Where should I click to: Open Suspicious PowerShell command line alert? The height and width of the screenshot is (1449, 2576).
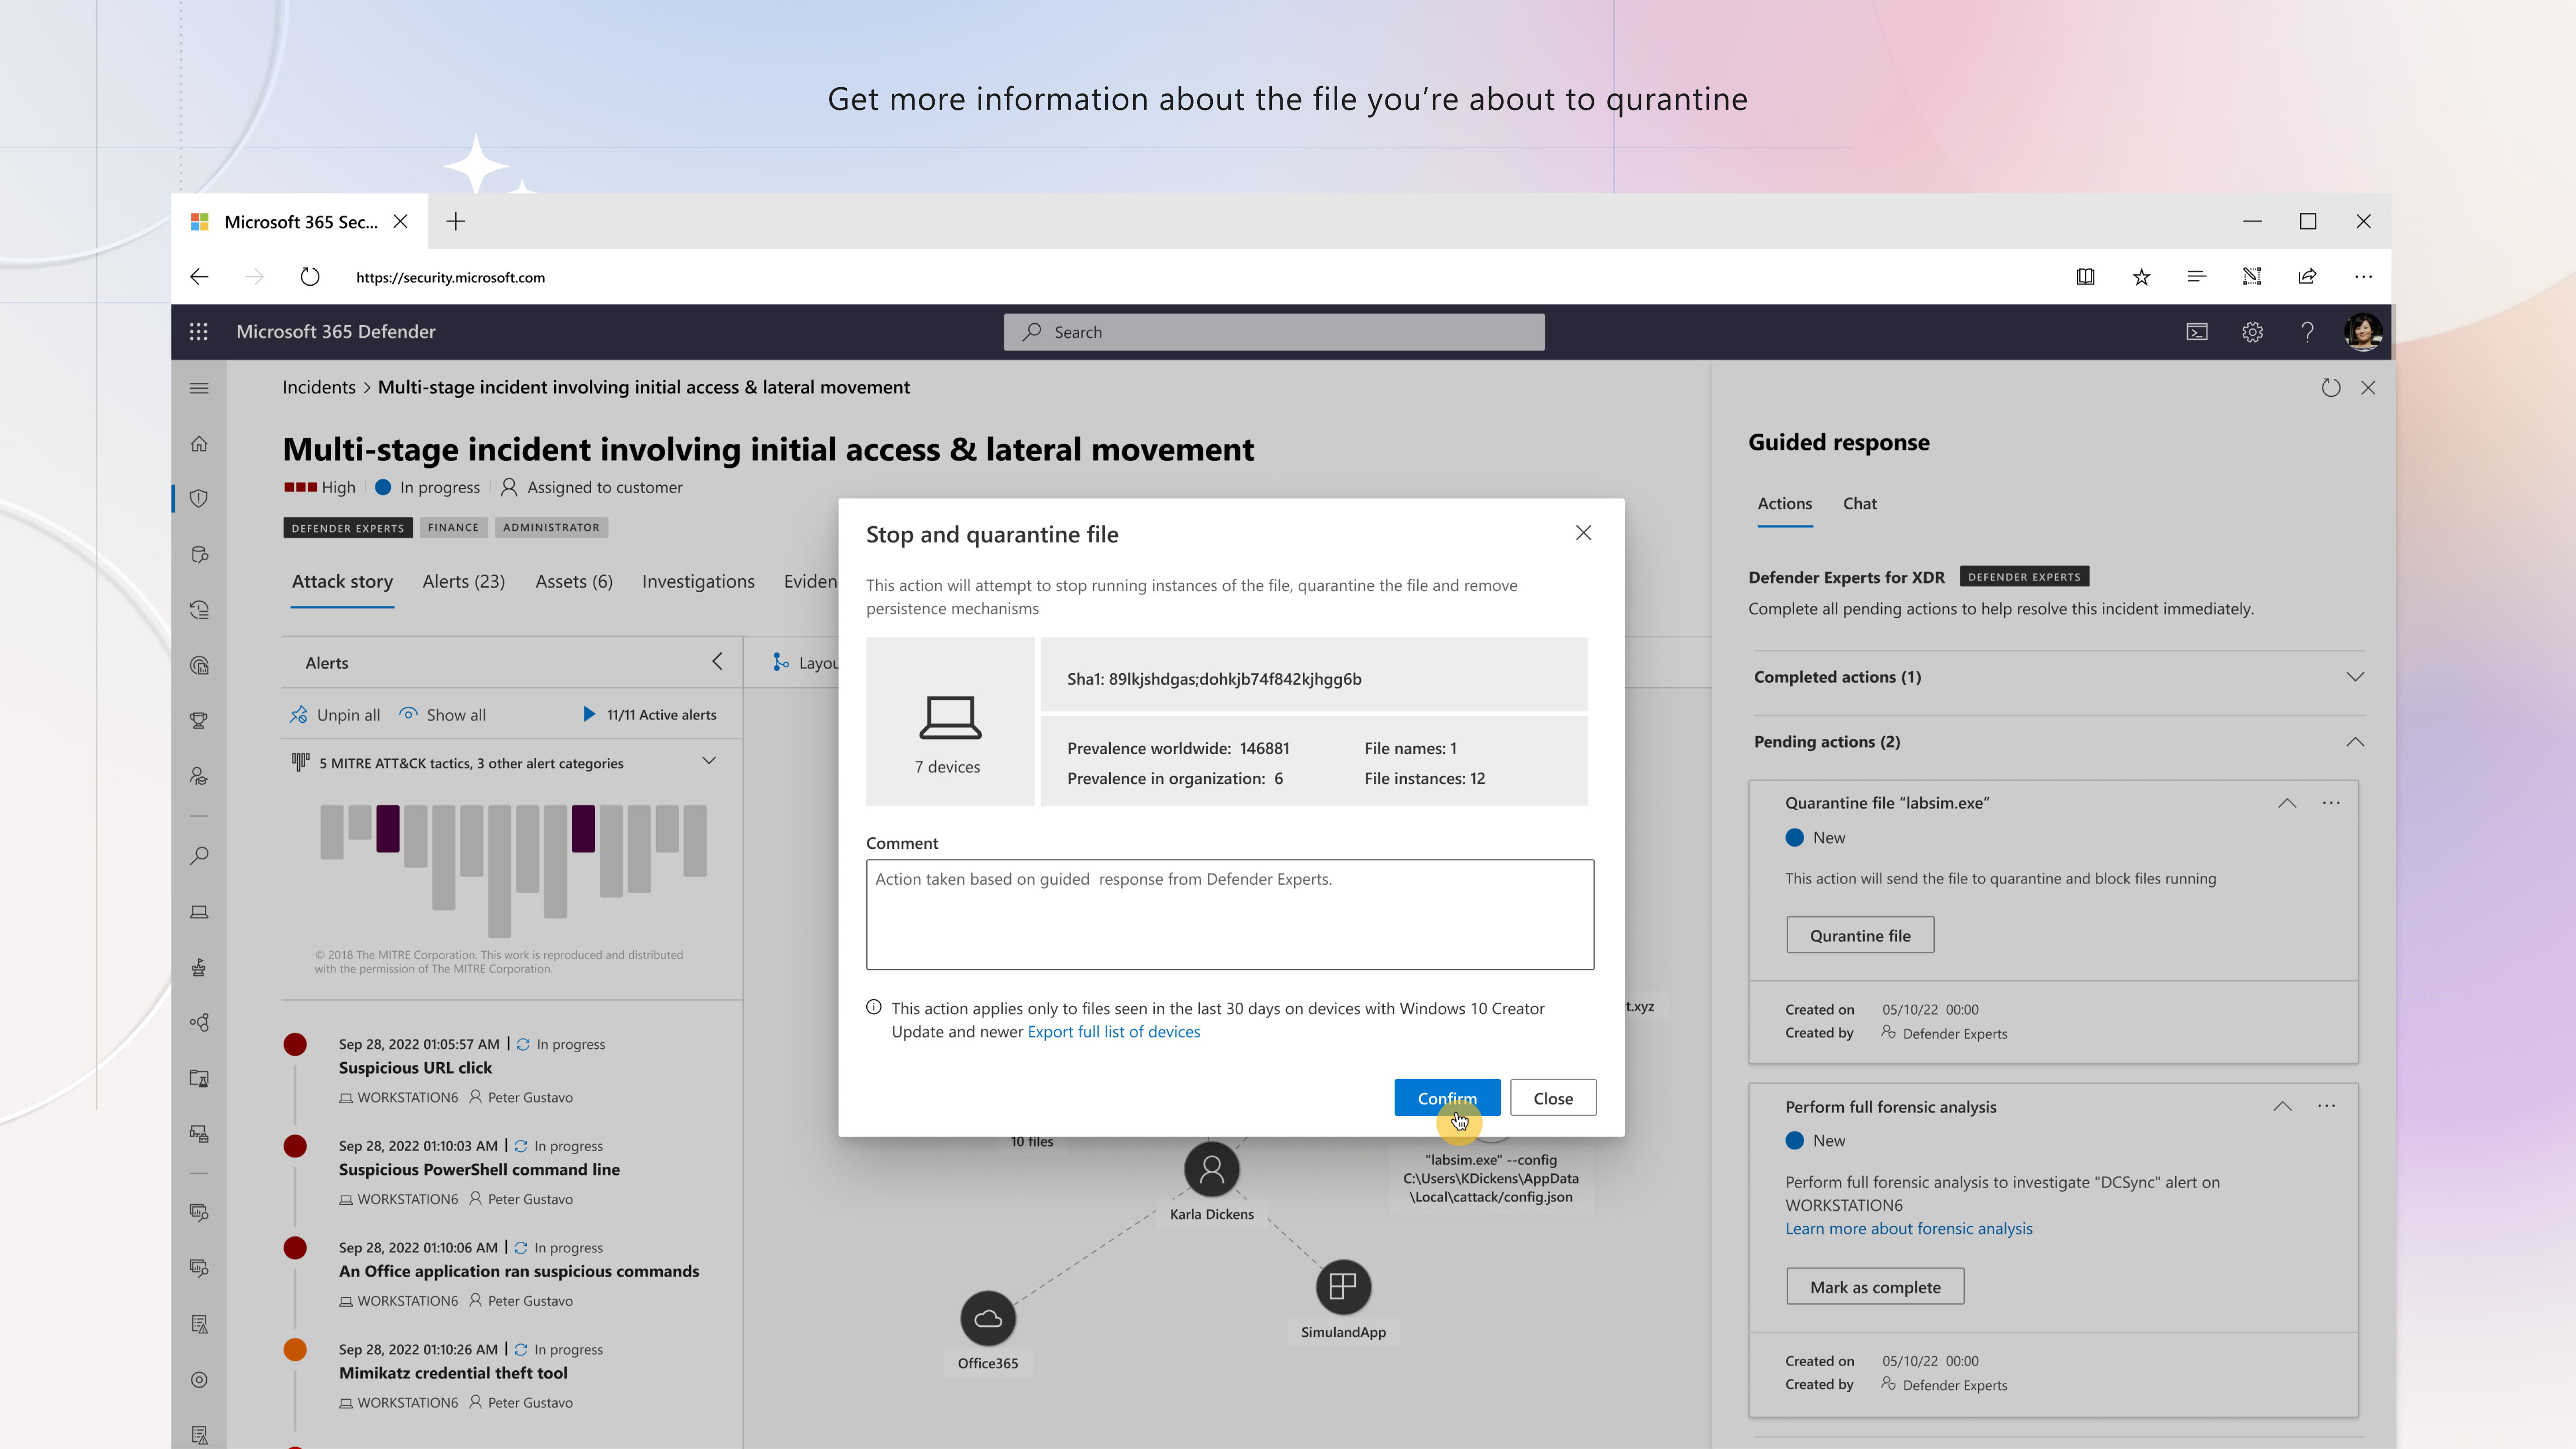pos(479,1170)
